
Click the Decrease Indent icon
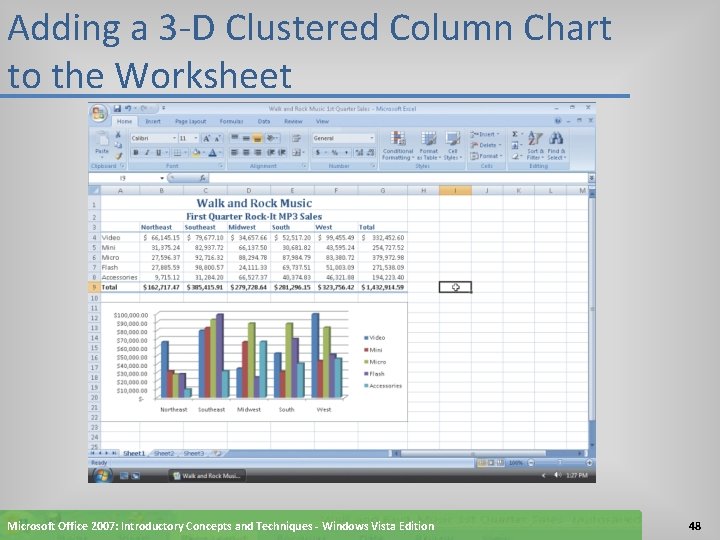click(x=271, y=152)
